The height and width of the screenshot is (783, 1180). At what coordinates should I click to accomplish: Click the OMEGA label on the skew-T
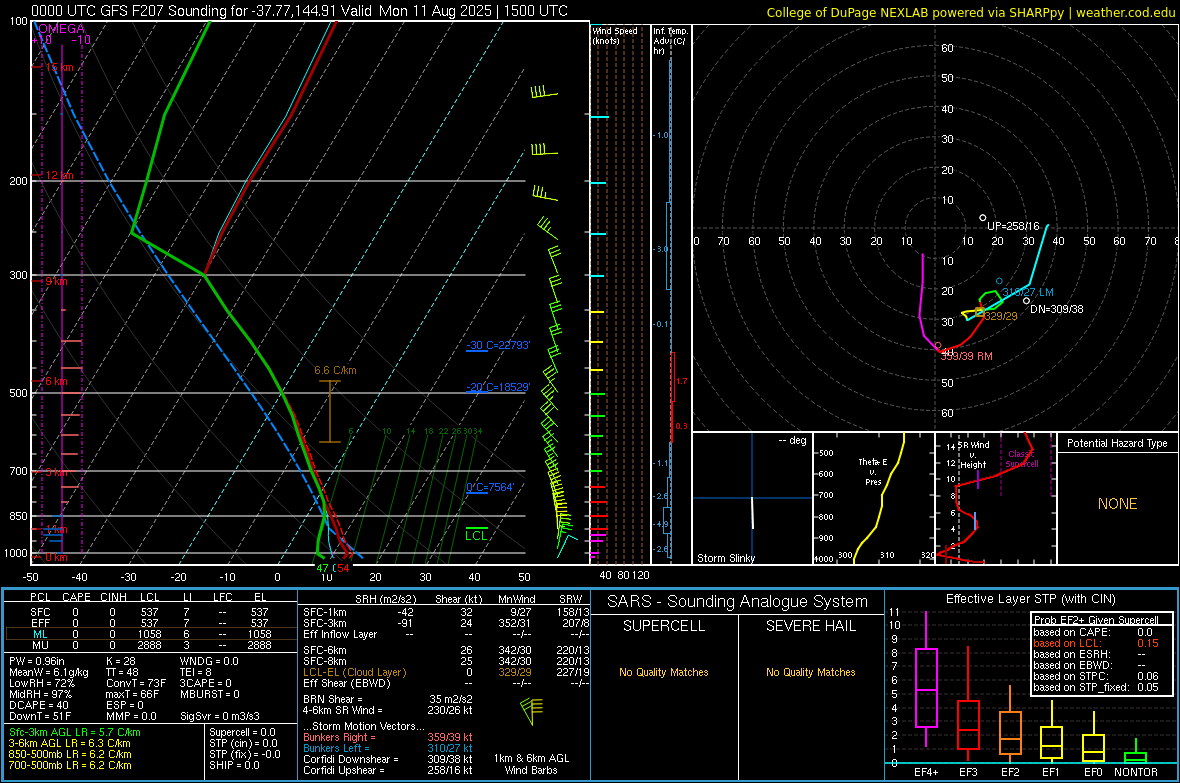(x=62, y=29)
